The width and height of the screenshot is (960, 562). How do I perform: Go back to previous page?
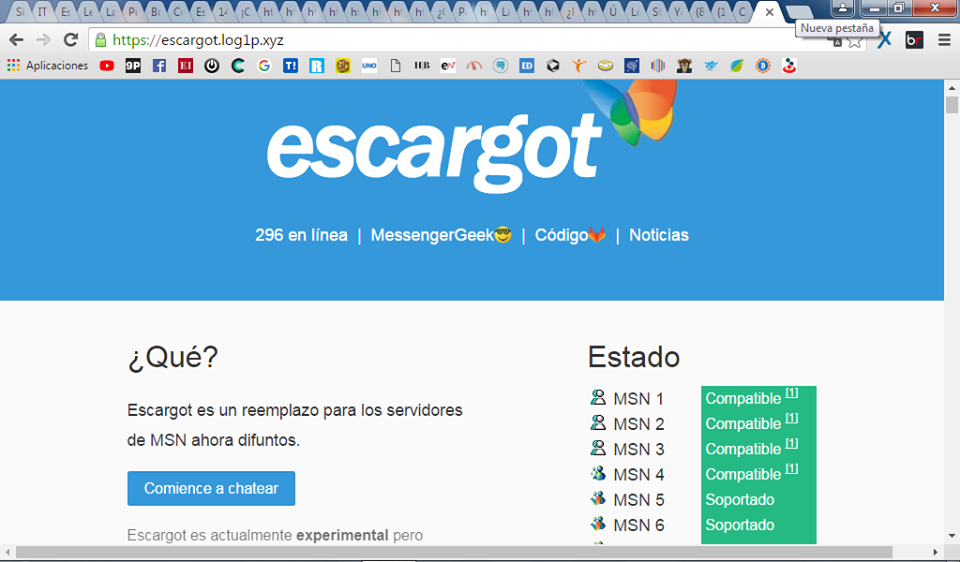[17, 40]
